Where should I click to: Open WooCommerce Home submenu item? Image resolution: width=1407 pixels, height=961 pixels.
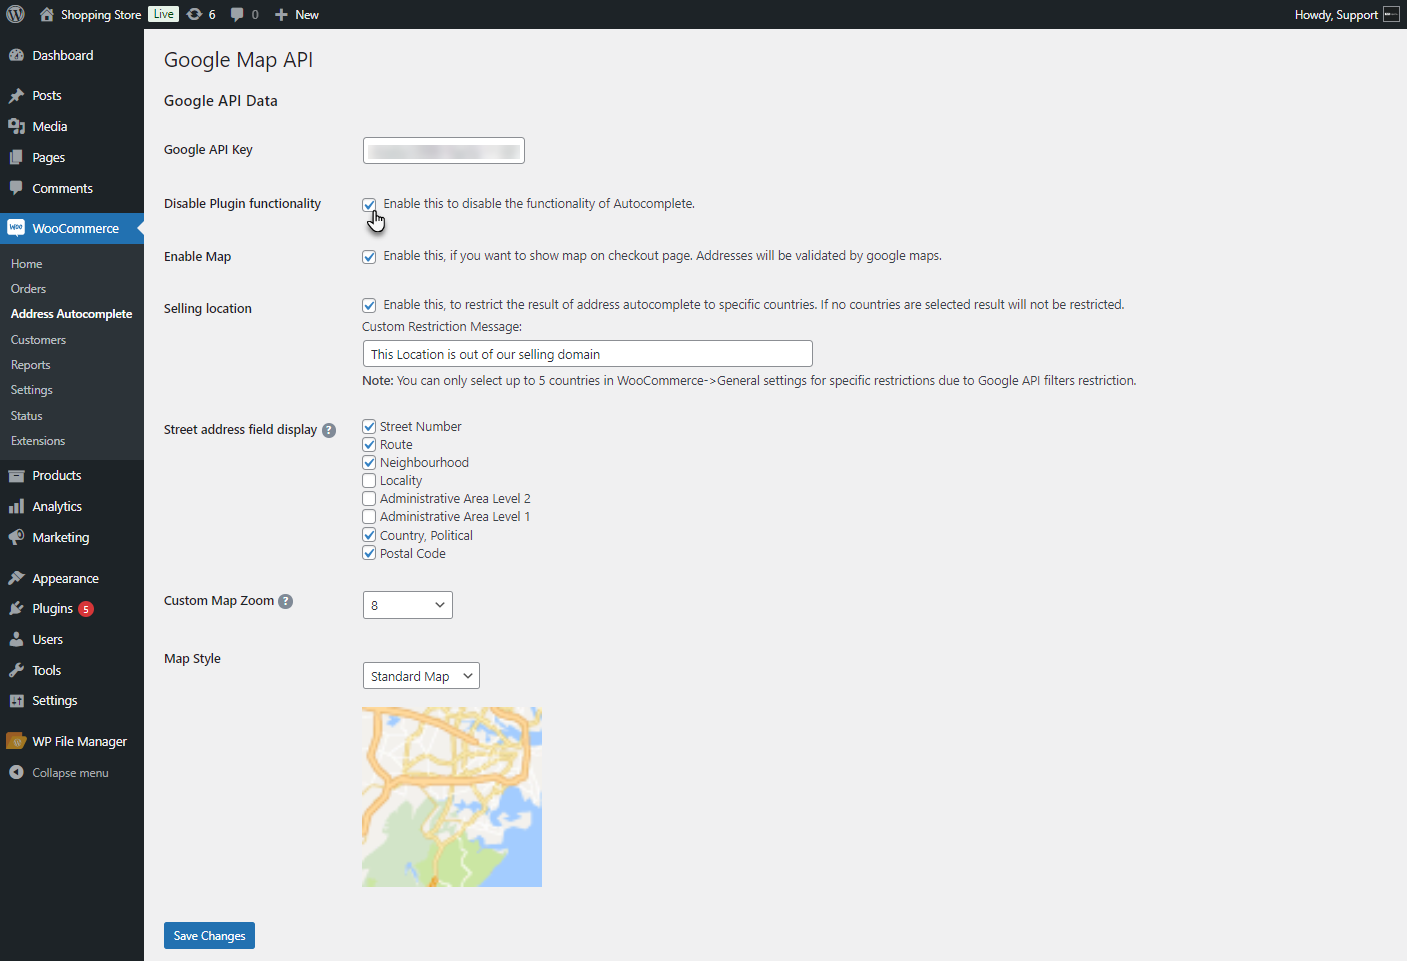(26, 264)
